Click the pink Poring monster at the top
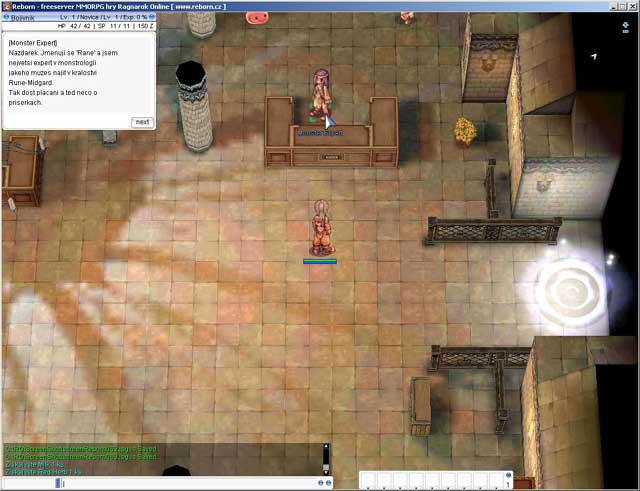 256,17
